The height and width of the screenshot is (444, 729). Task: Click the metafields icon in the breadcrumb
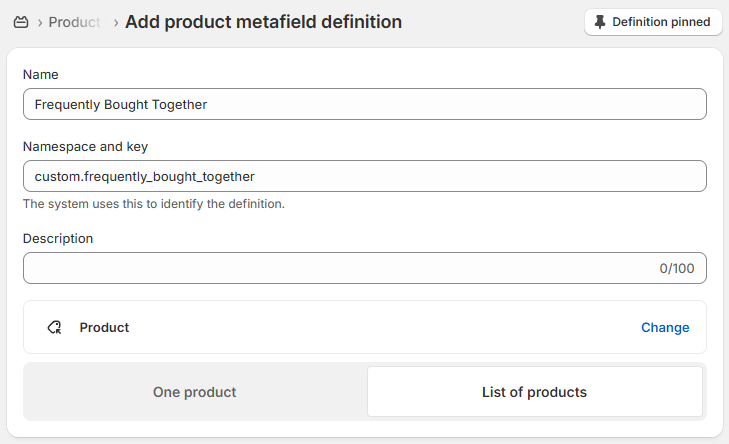20,22
